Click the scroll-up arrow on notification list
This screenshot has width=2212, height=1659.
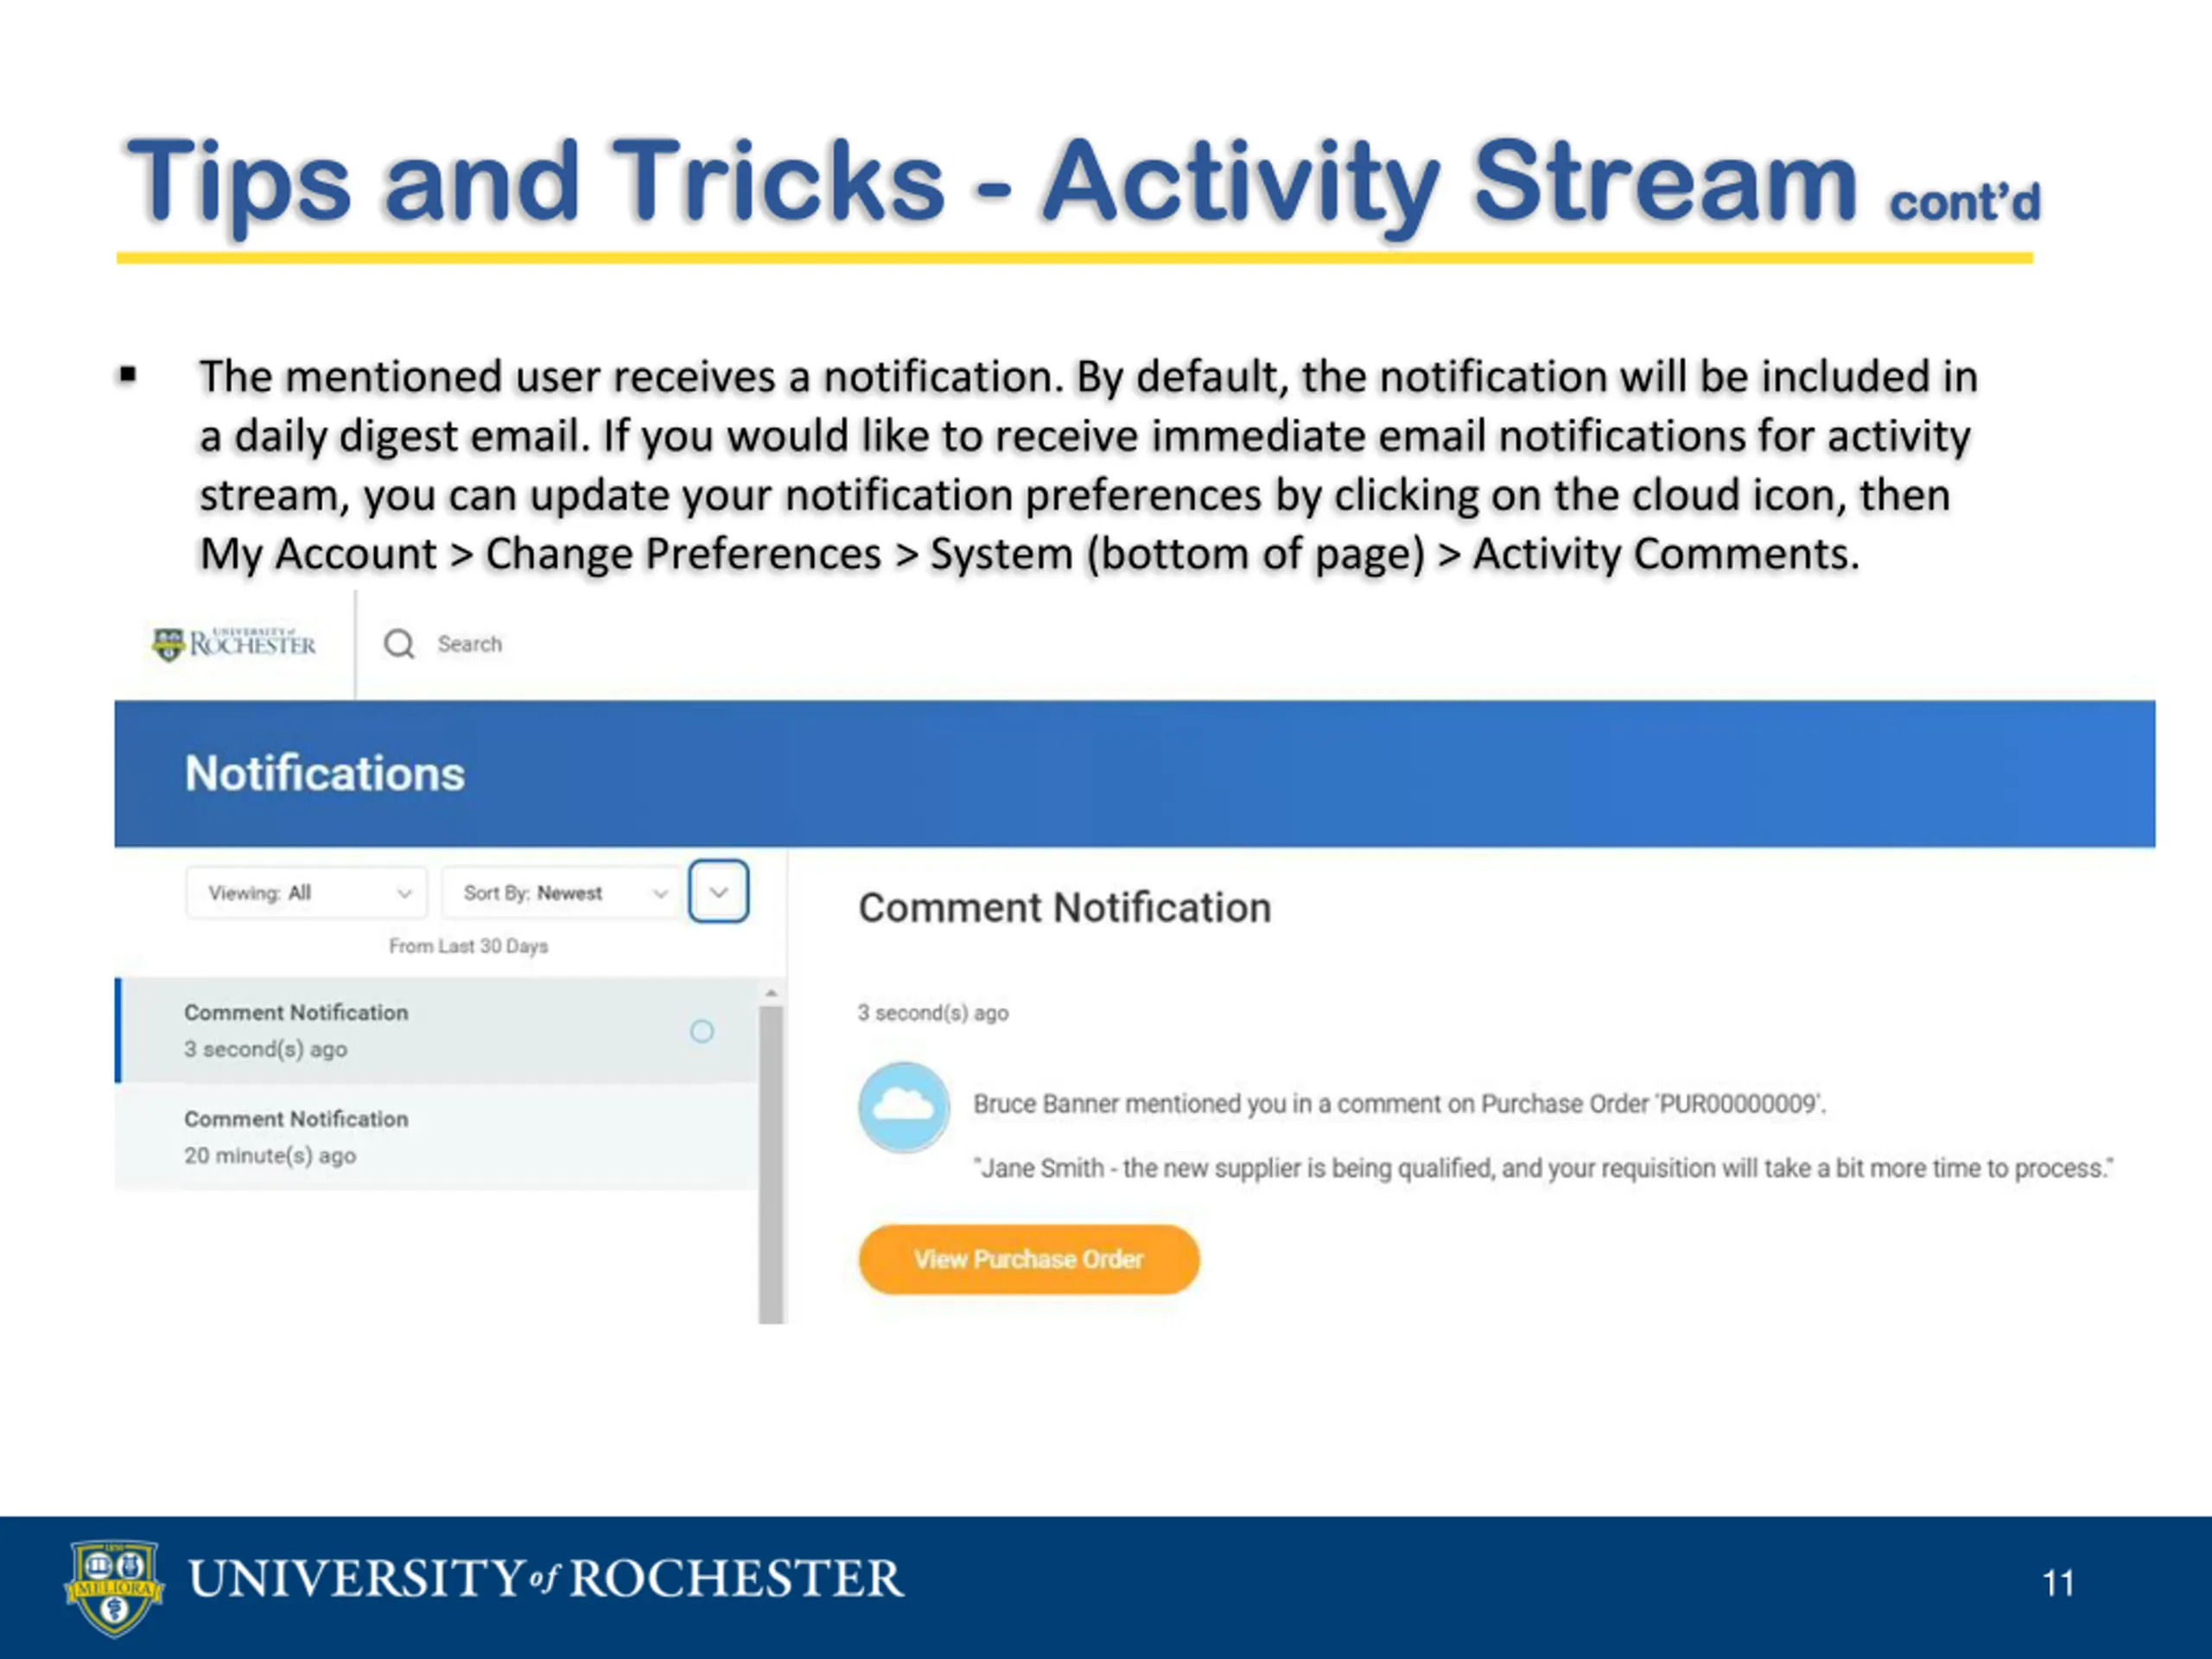coord(771,994)
